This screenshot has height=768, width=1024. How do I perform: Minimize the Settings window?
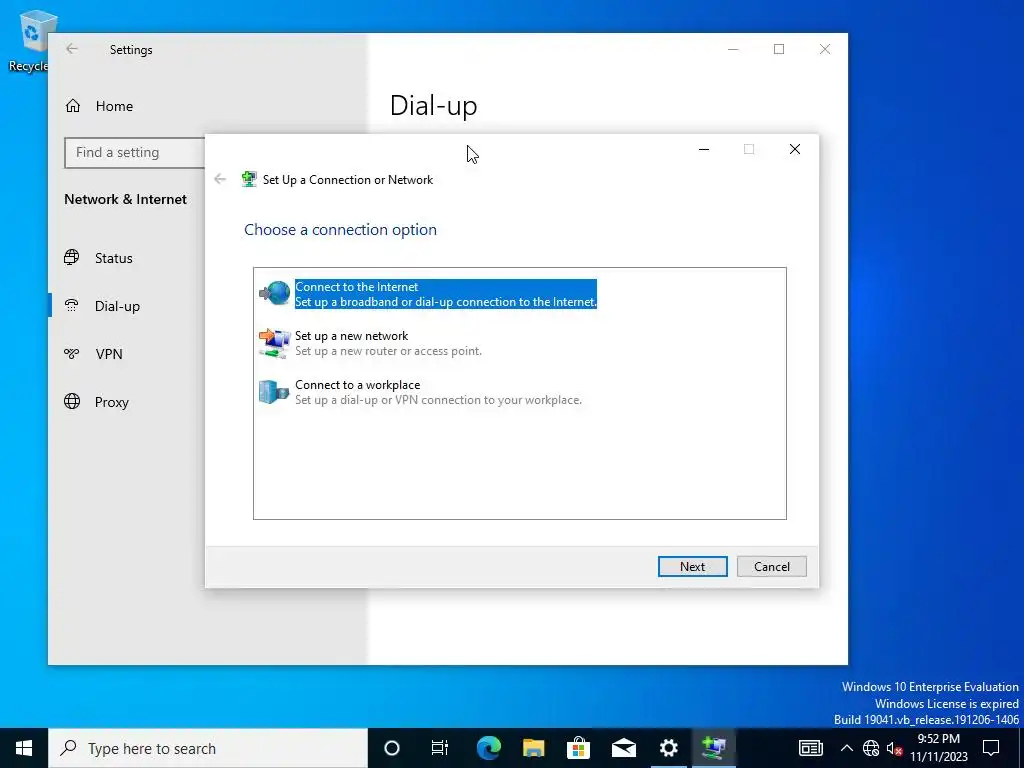[x=733, y=49]
